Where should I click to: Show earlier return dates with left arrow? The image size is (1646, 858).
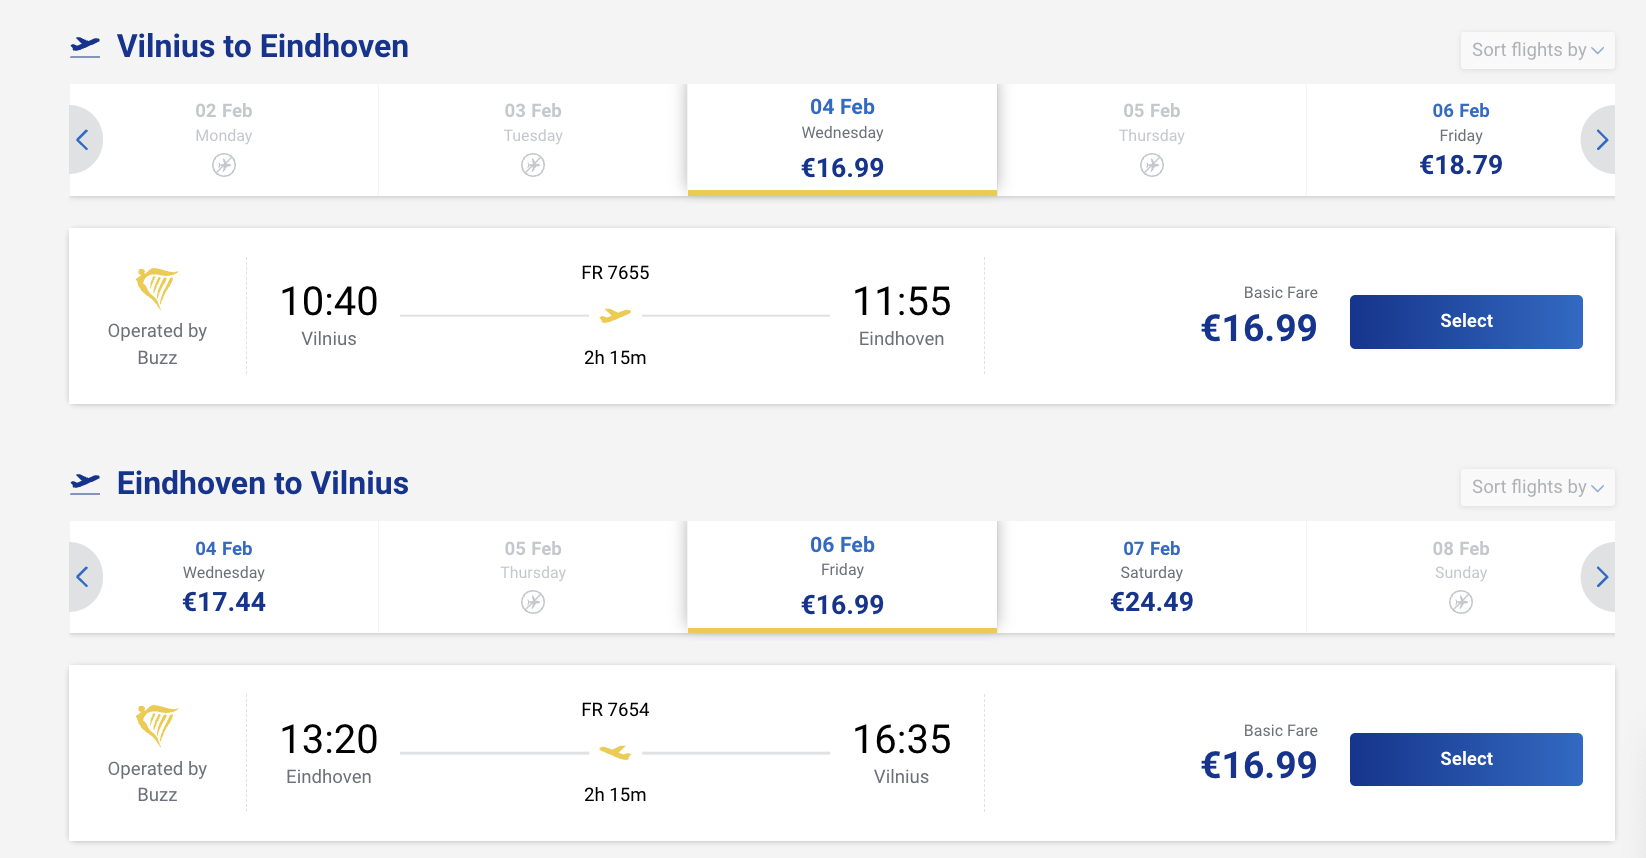84,577
